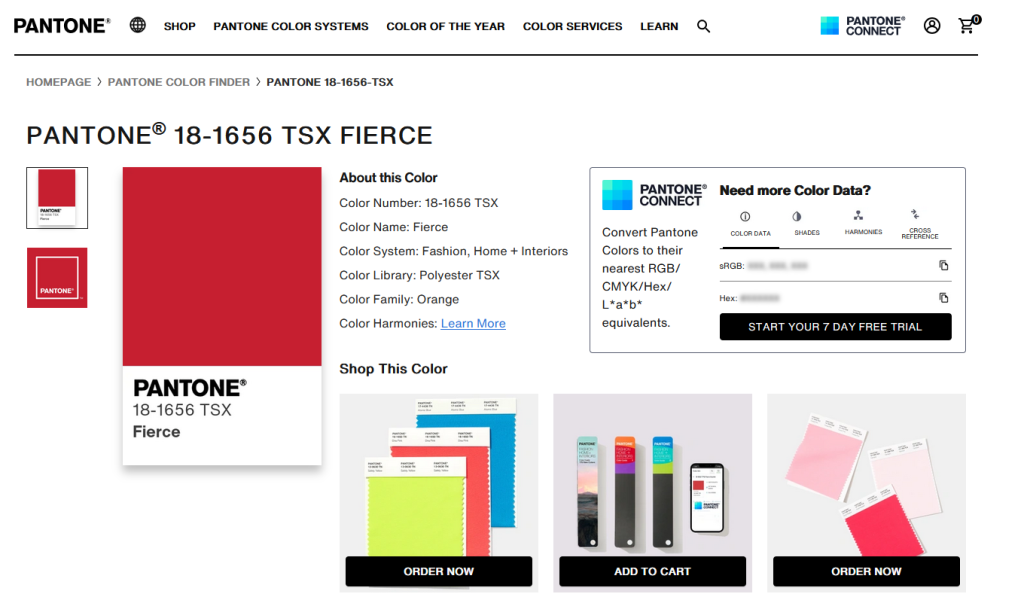Click the large Fierce red color swatch

point(222,267)
